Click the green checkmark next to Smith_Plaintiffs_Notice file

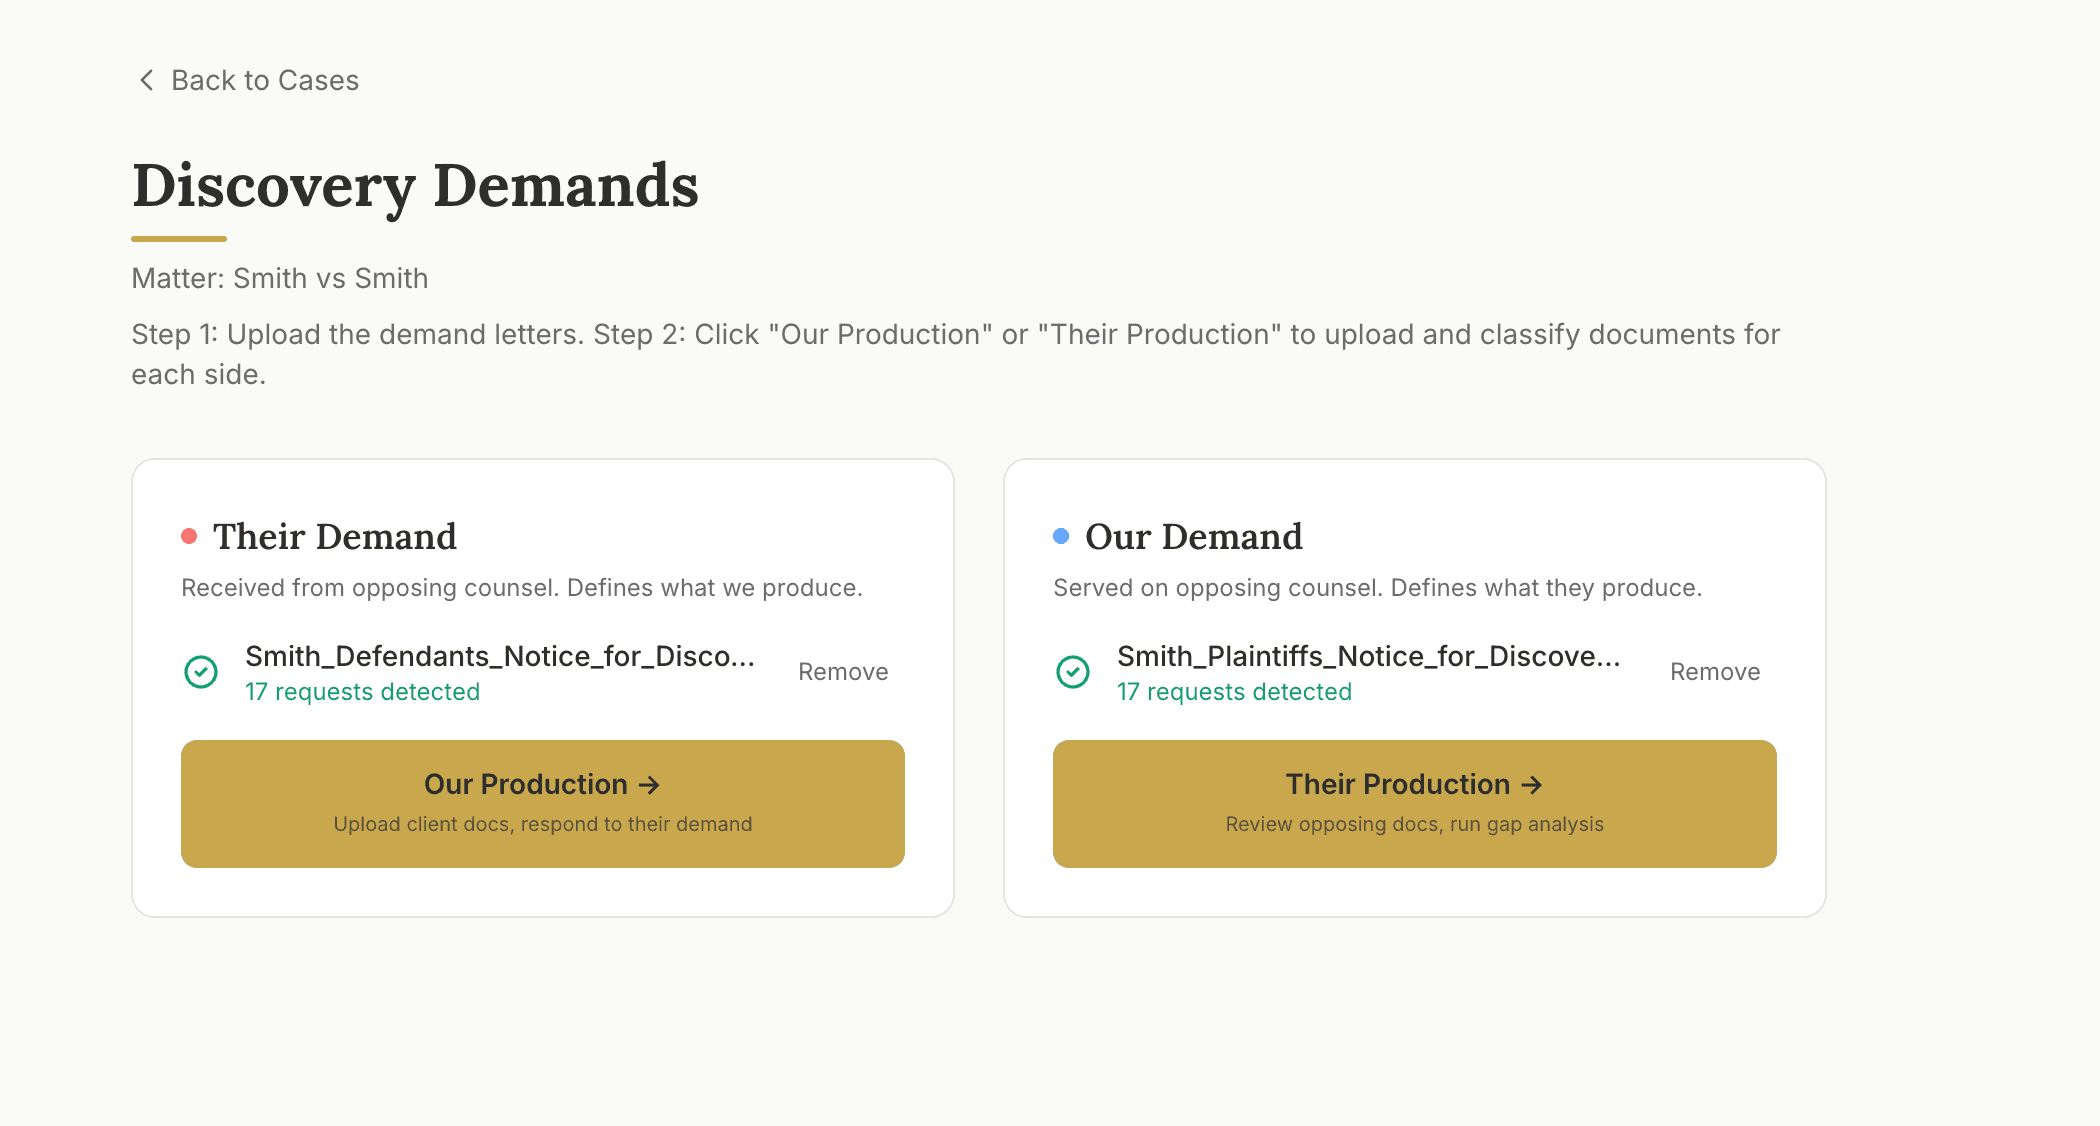pos(1073,672)
